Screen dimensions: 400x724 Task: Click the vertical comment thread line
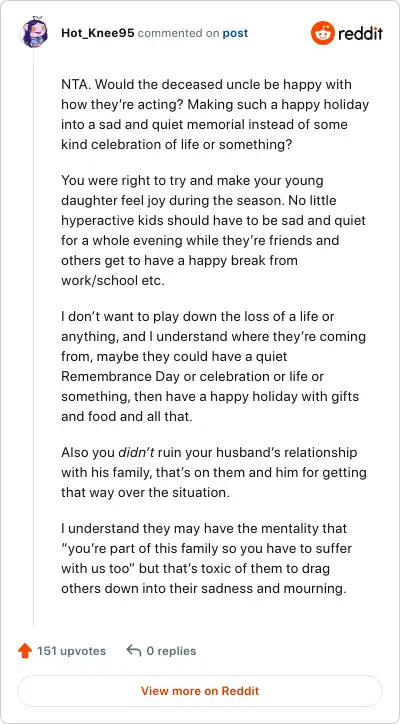coord(33,337)
